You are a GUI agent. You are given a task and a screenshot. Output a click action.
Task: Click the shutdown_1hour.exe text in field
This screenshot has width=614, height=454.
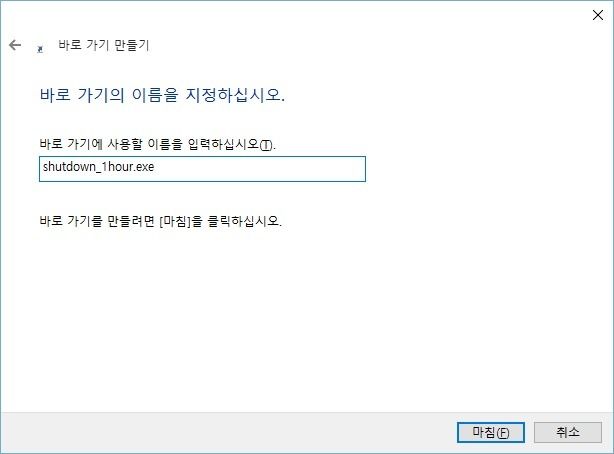click(x=99, y=167)
